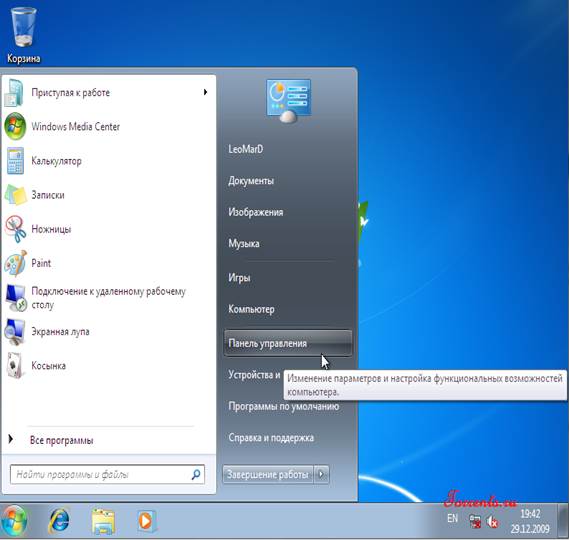The image size is (569, 540).
Task: Open Панель управления control panel
Action: [x=288, y=343]
